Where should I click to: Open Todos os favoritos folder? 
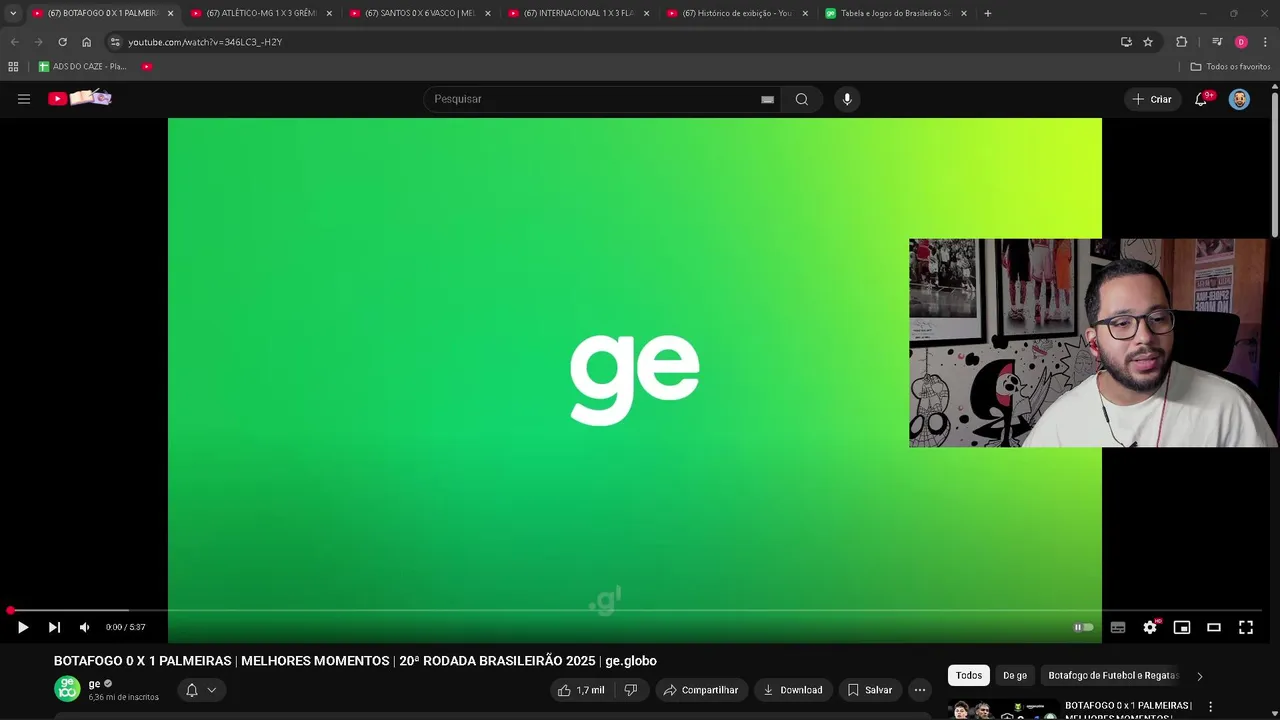pyautogui.click(x=1230, y=66)
